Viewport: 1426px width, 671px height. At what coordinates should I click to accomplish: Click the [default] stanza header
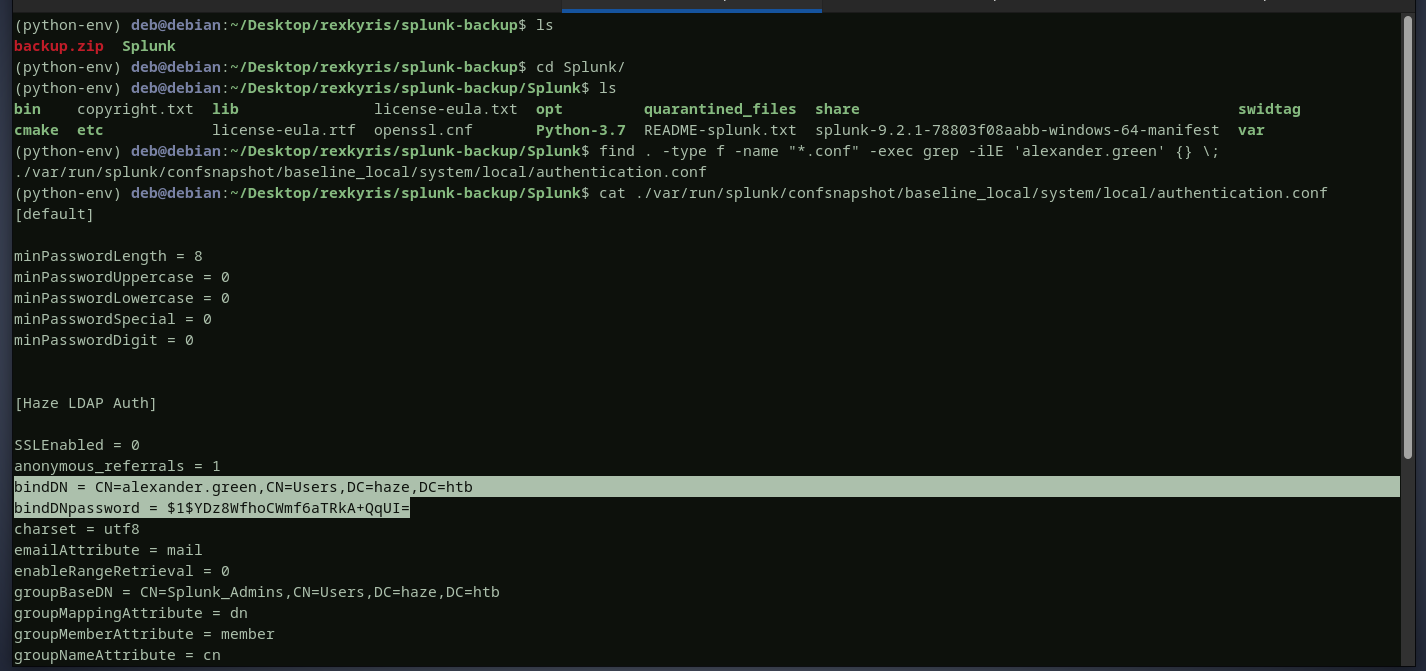[x=54, y=214]
